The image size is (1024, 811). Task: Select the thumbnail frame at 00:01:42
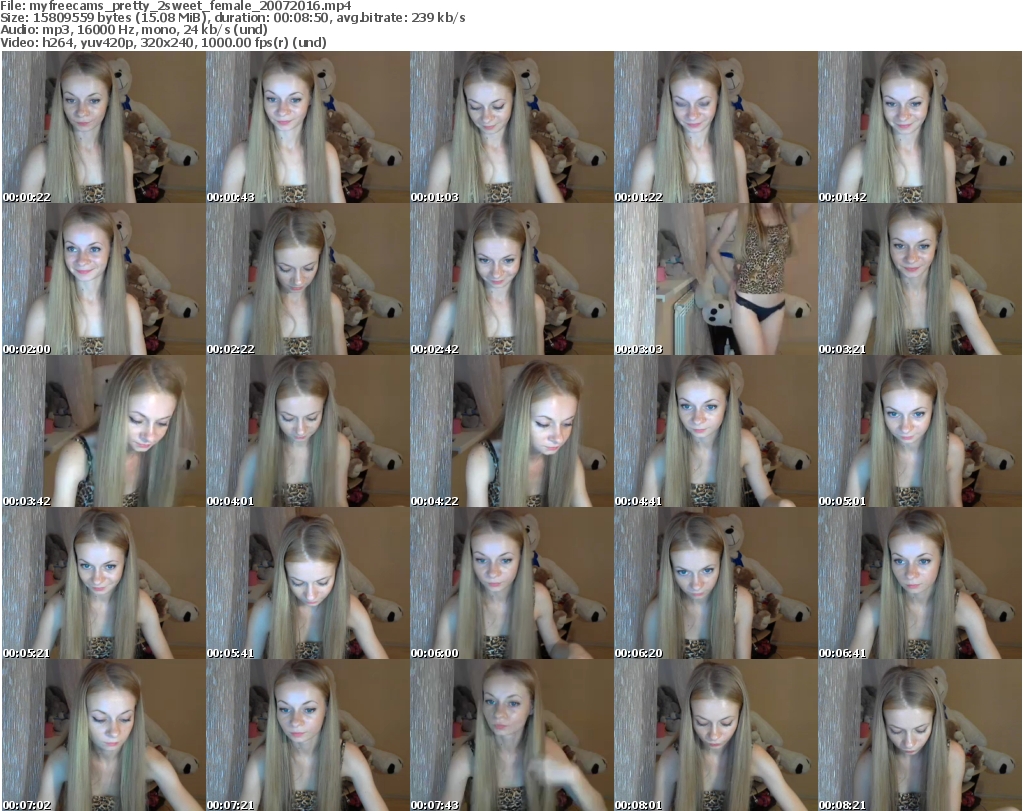point(920,127)
